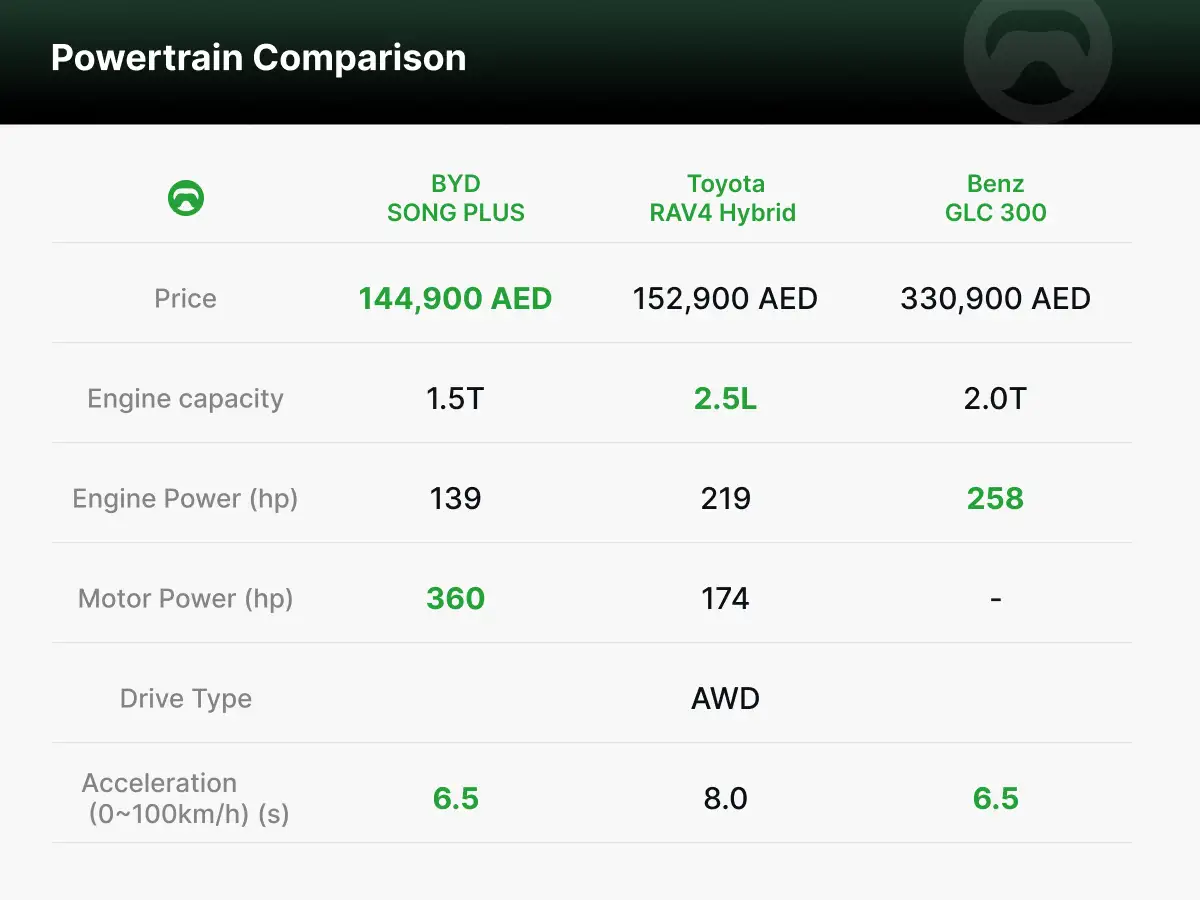Select the Motor Power (hp) row label
Viewport: 1200px width, 900px height.
point(186,598)
